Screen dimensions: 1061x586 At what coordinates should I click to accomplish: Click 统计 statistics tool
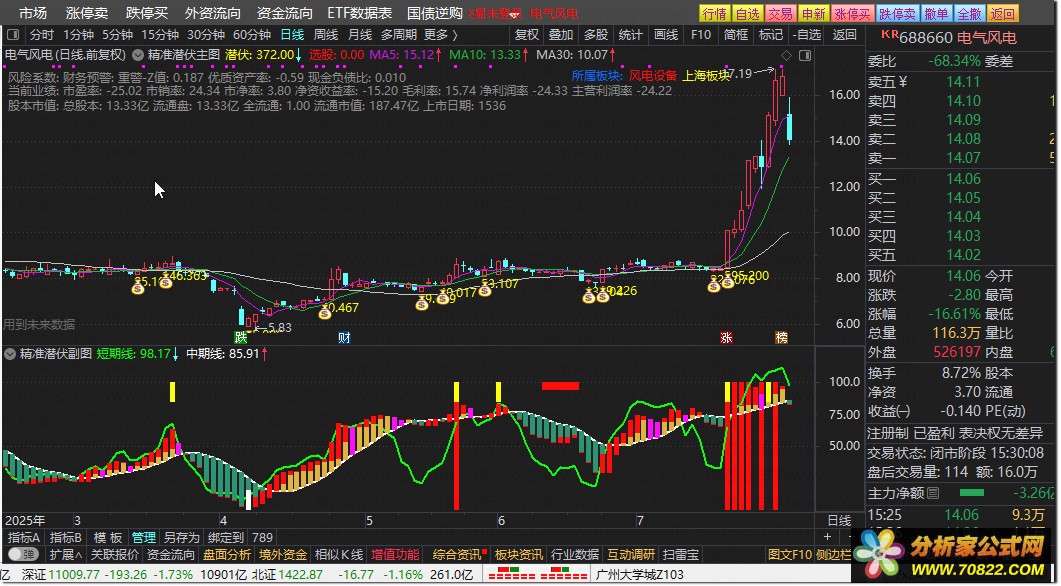point(631,35)
